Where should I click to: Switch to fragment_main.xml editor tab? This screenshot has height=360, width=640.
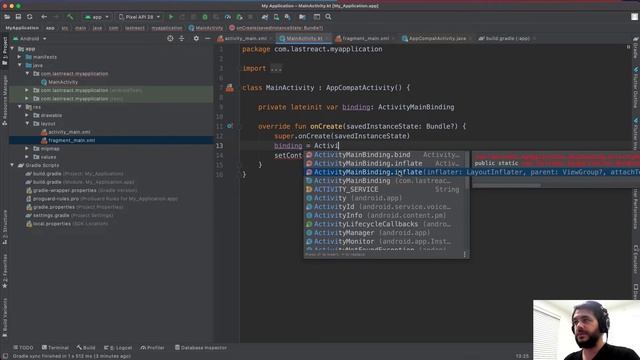(x=365, y=38)
